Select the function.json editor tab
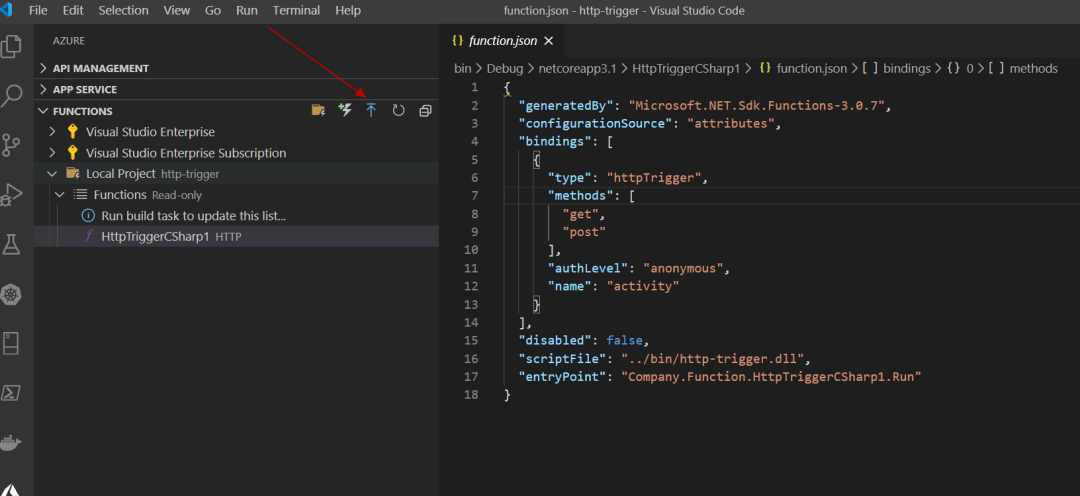Screen dimensions: 1080x496 (x=503, y=41)
